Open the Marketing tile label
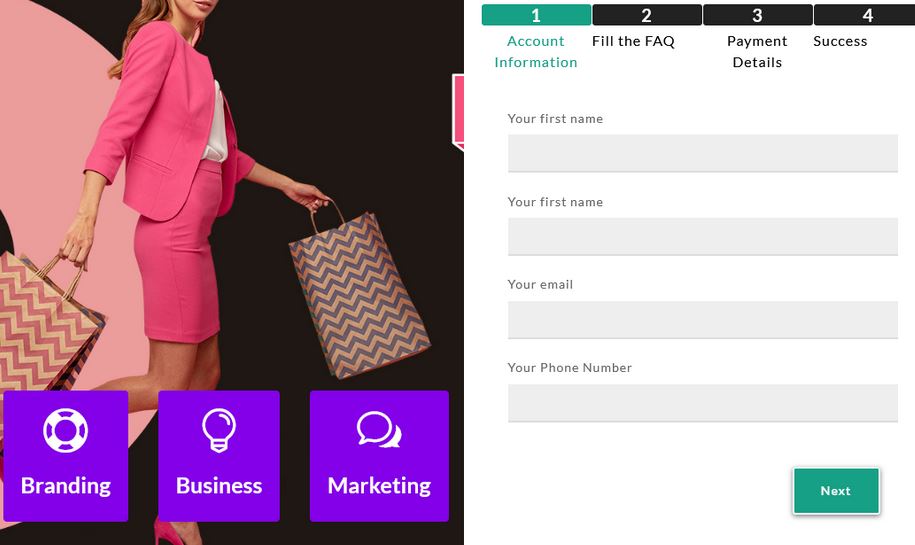 click(x=379, y=485)
